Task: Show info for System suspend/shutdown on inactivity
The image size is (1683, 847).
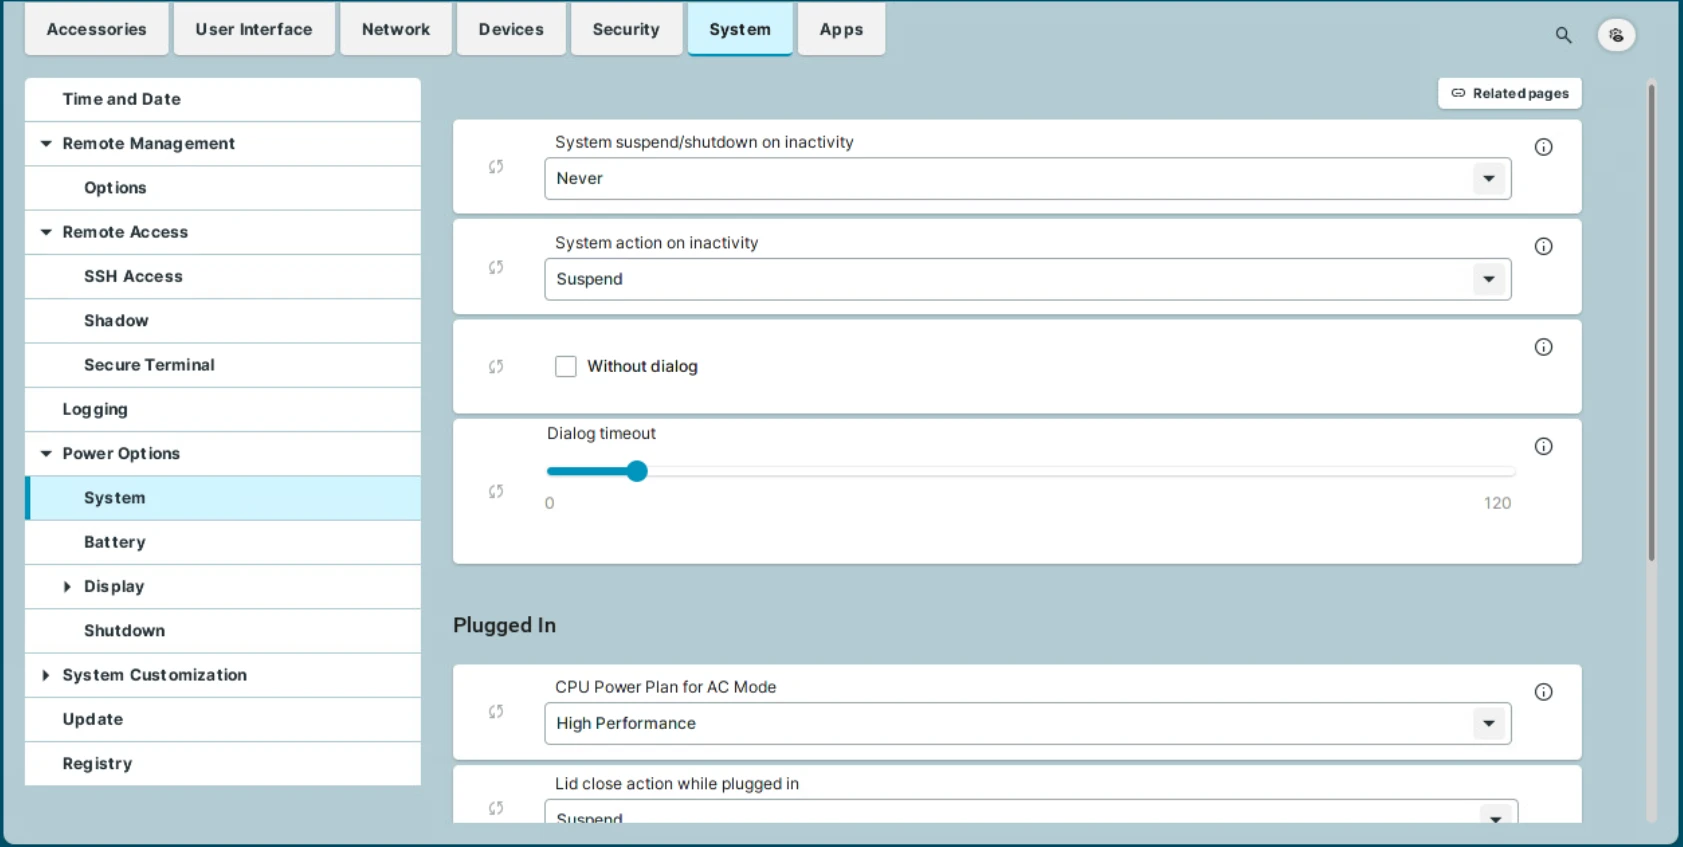Action: point(1543,147)
